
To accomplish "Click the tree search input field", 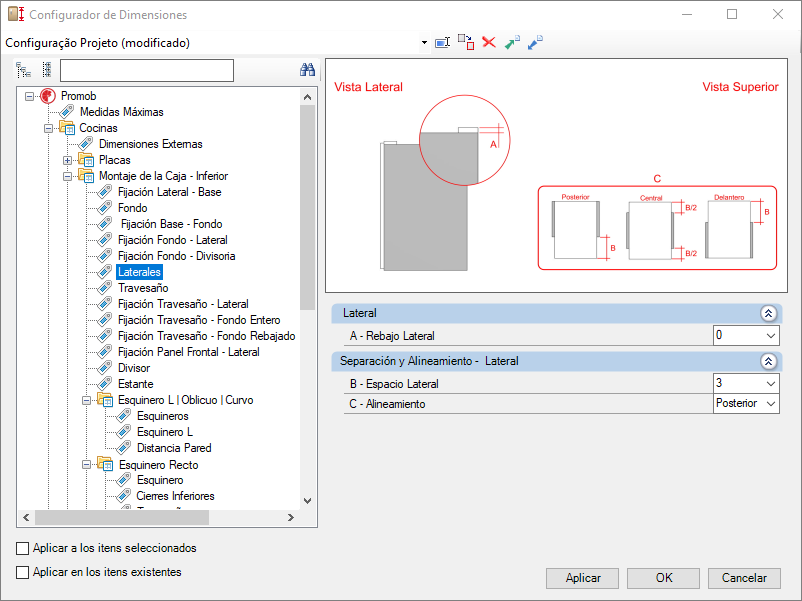I will [x=147, y=71].
